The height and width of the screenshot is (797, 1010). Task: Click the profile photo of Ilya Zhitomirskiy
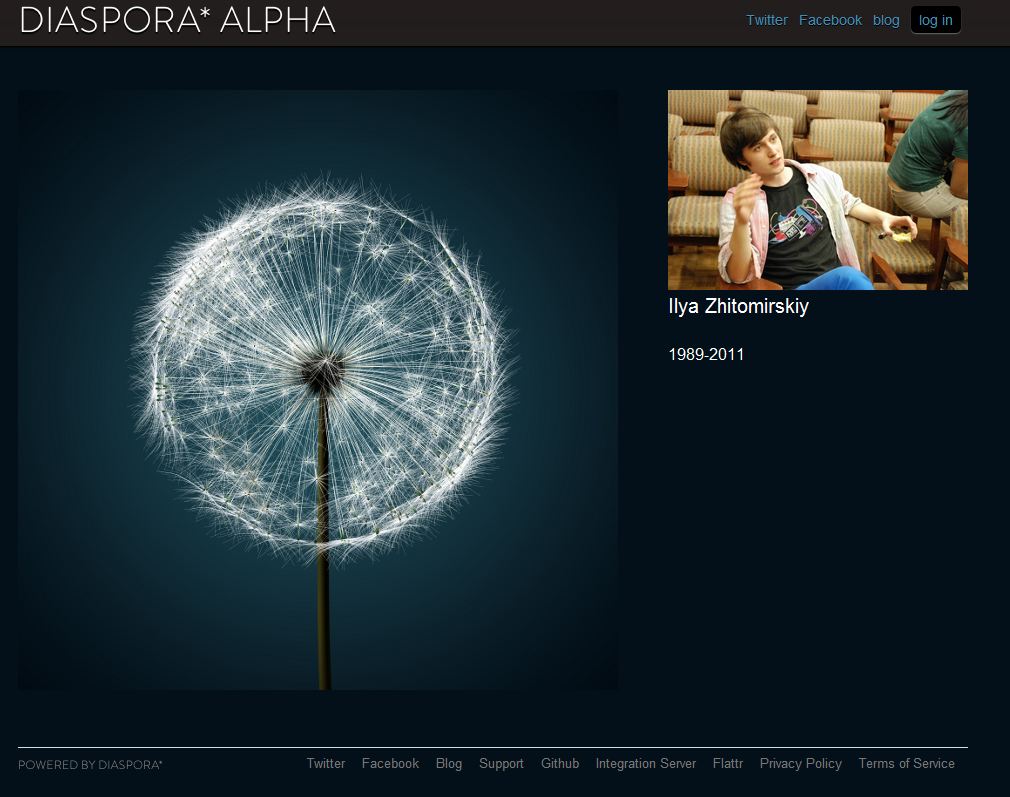817,190
